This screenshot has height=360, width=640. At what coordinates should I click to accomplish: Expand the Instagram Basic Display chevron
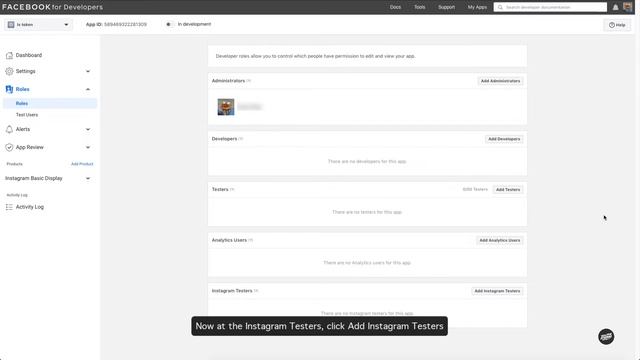(x=88, y=178)
